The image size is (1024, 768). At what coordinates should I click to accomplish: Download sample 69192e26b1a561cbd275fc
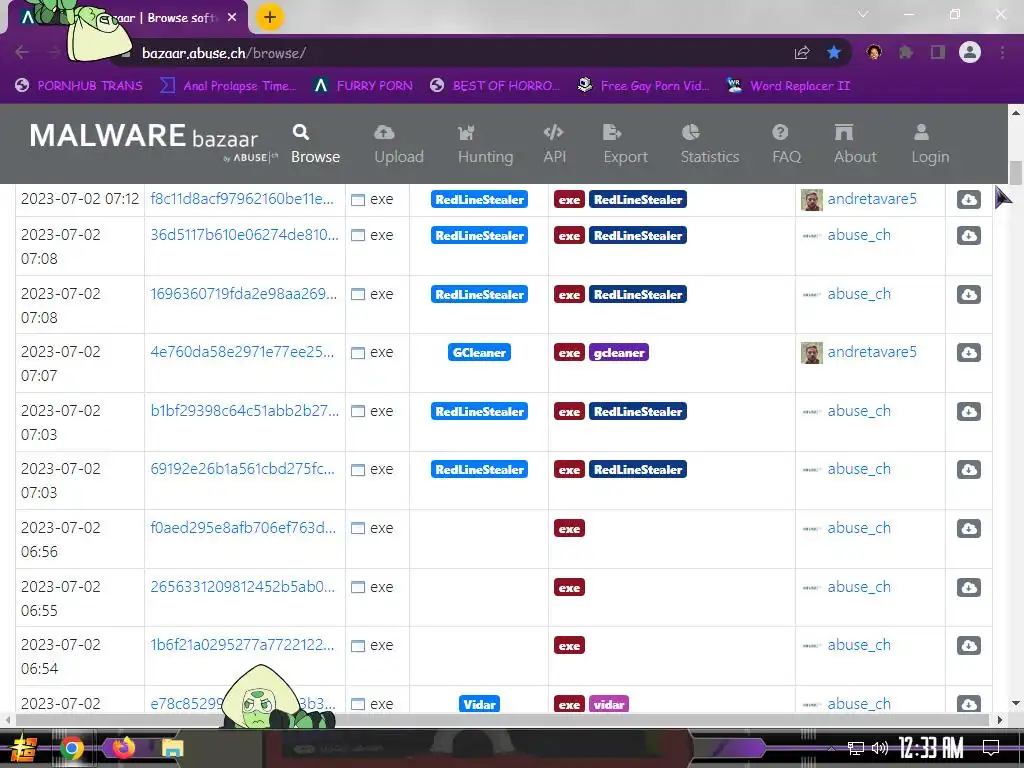tap(968, 469)
